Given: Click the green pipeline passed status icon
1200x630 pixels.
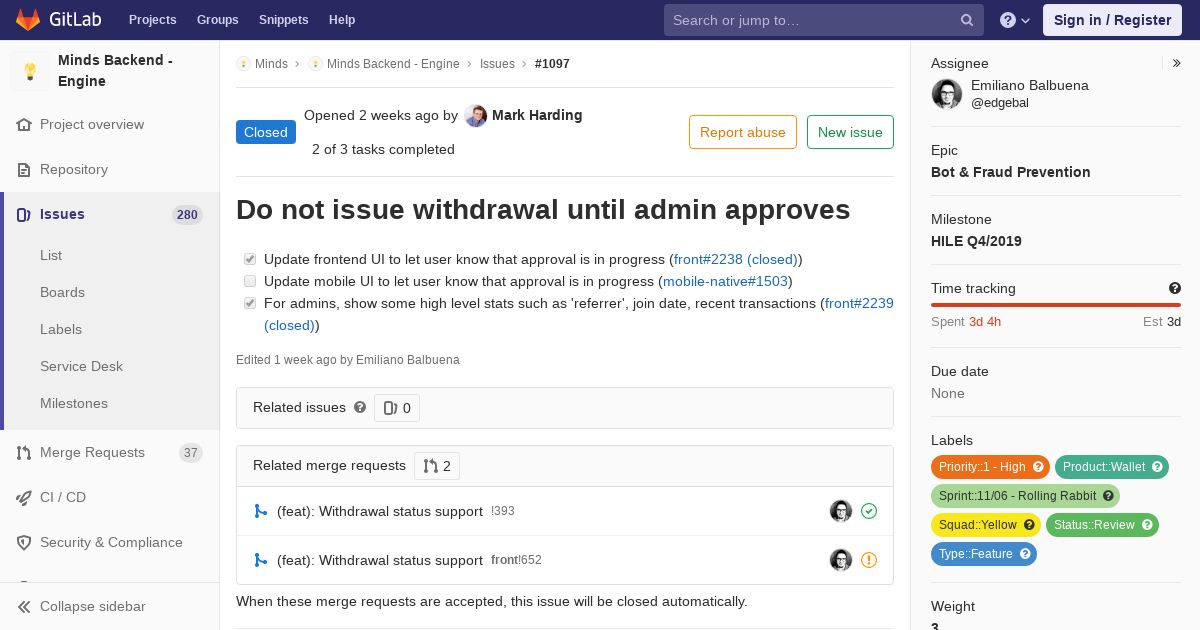Looking at the screenshot, I should [869, 511].
